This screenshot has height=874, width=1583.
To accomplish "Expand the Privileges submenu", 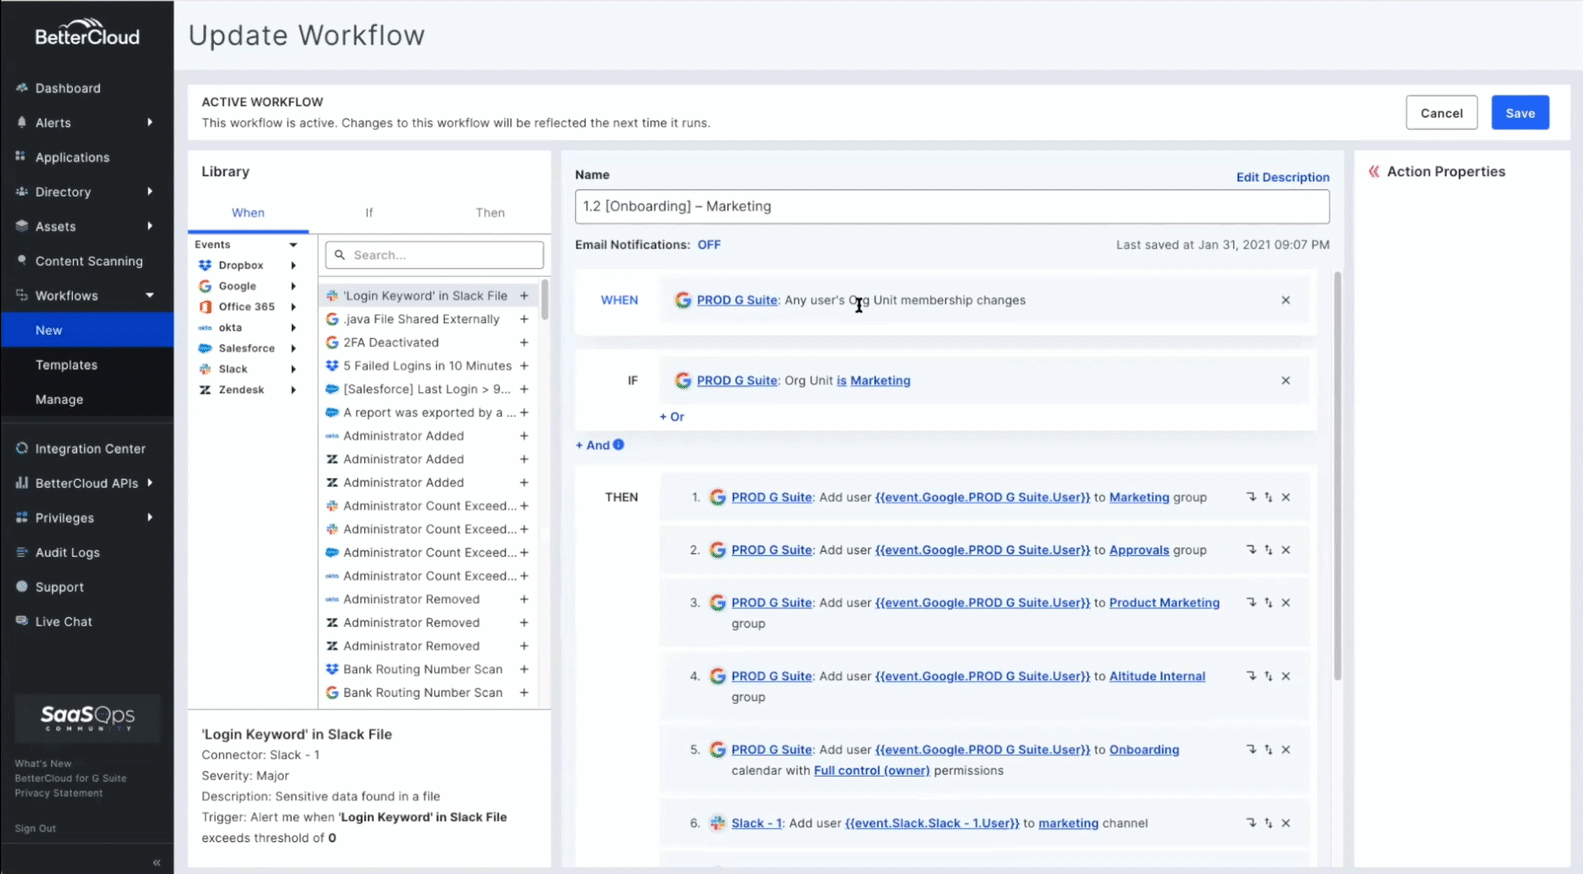I will coord(150,517).
